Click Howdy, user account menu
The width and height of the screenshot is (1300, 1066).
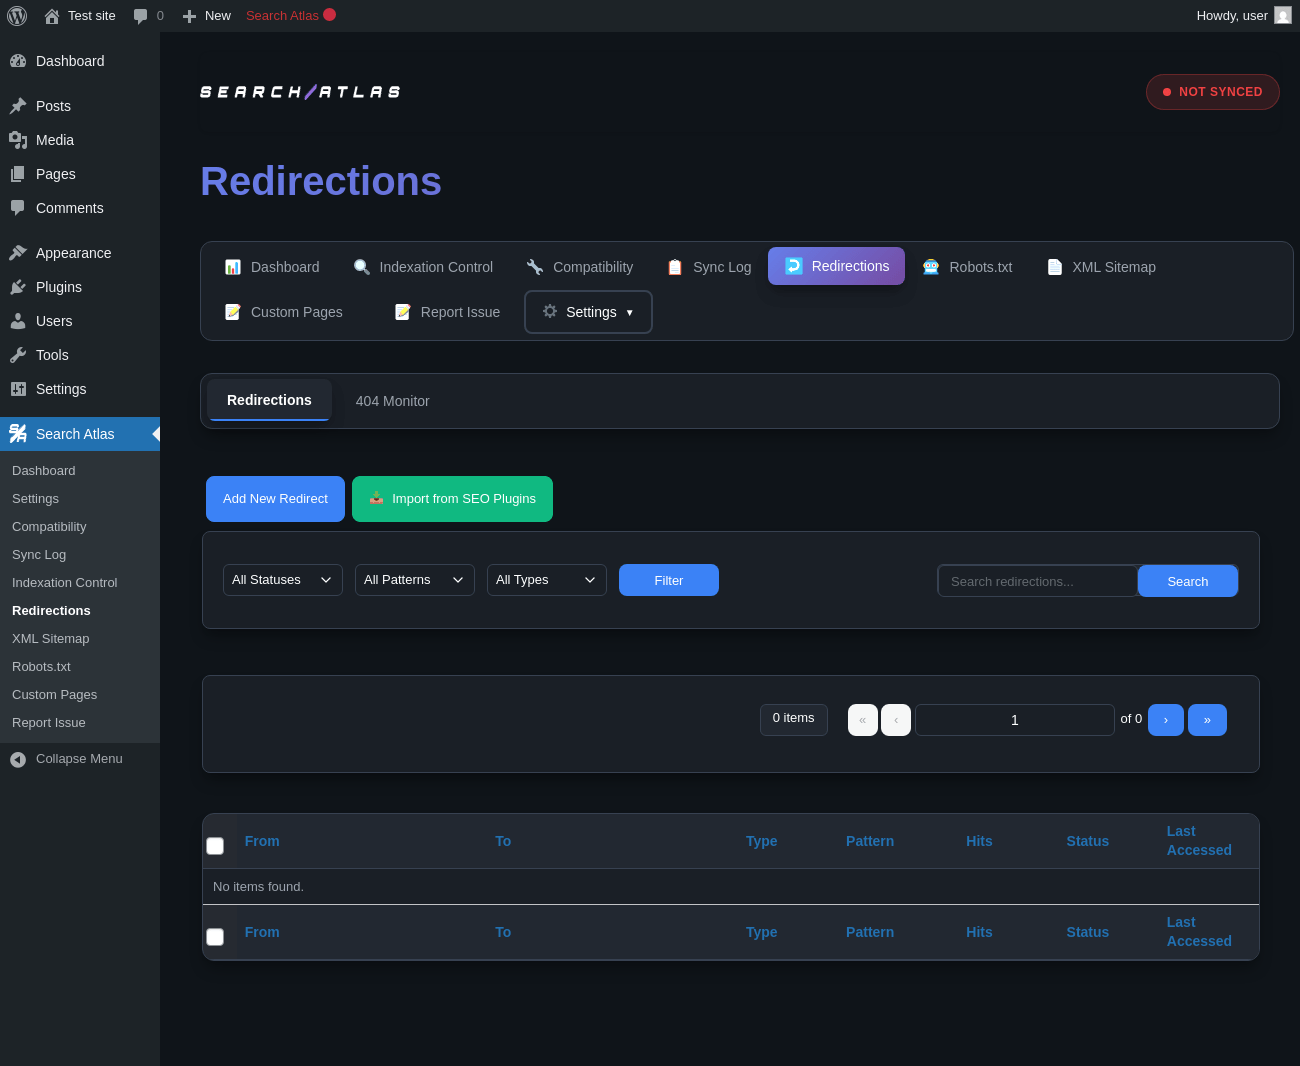(1244, 16)
